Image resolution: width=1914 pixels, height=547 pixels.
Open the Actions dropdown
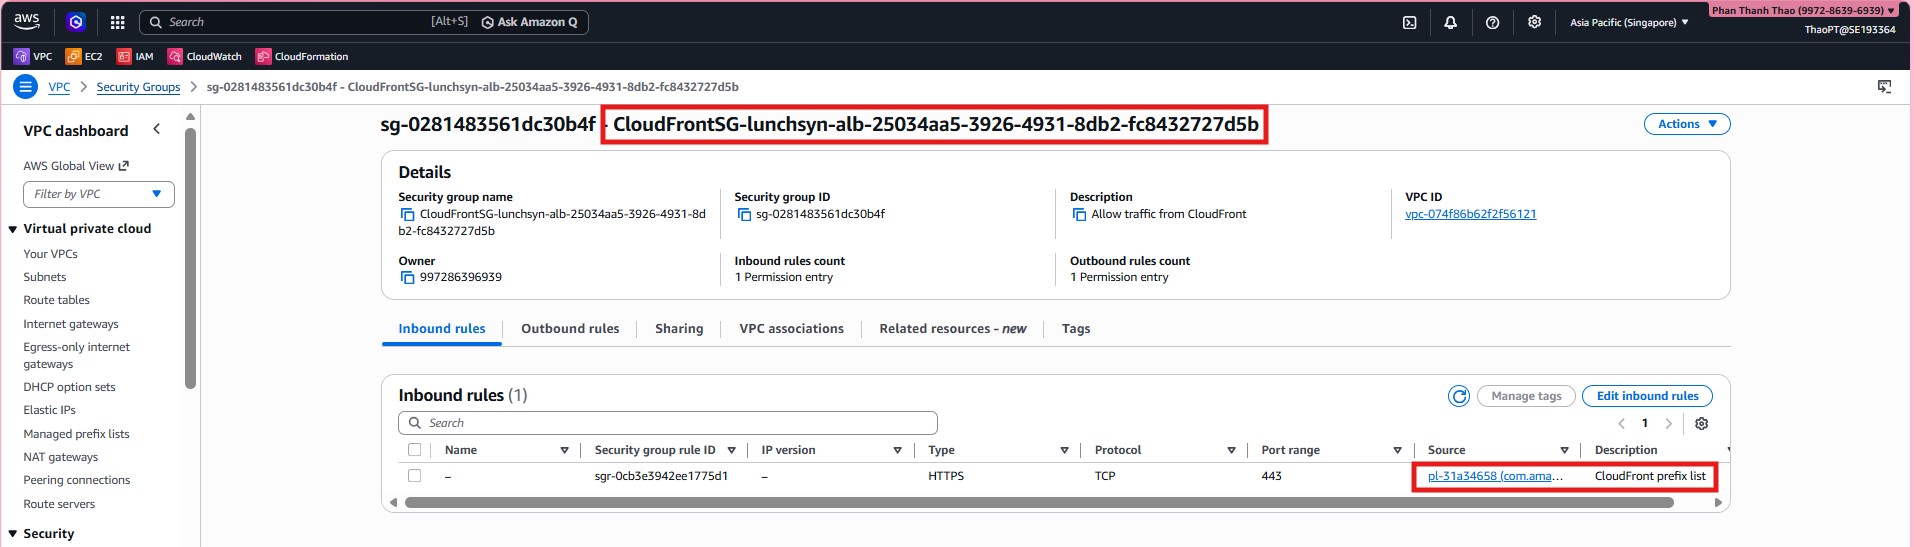click(x=1686, y=124)
